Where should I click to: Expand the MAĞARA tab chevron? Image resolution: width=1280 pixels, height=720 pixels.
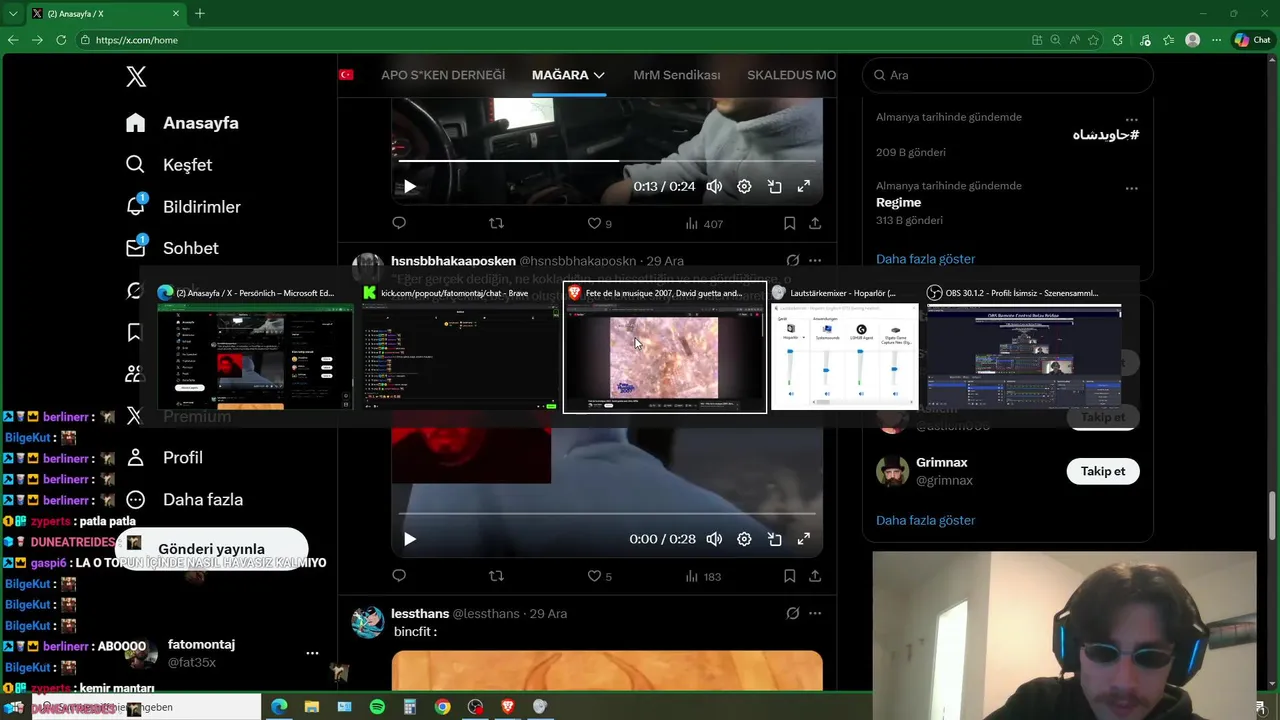tap(599, 75)
